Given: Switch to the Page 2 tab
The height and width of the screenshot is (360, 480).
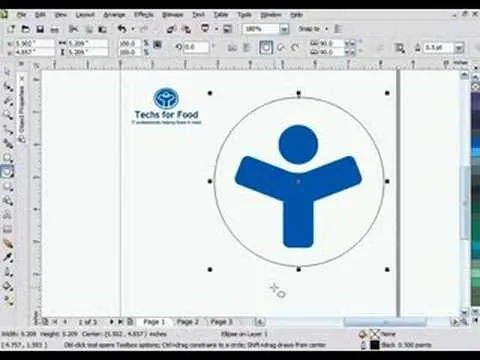Looking at the screenshot, I should [188, 322].
